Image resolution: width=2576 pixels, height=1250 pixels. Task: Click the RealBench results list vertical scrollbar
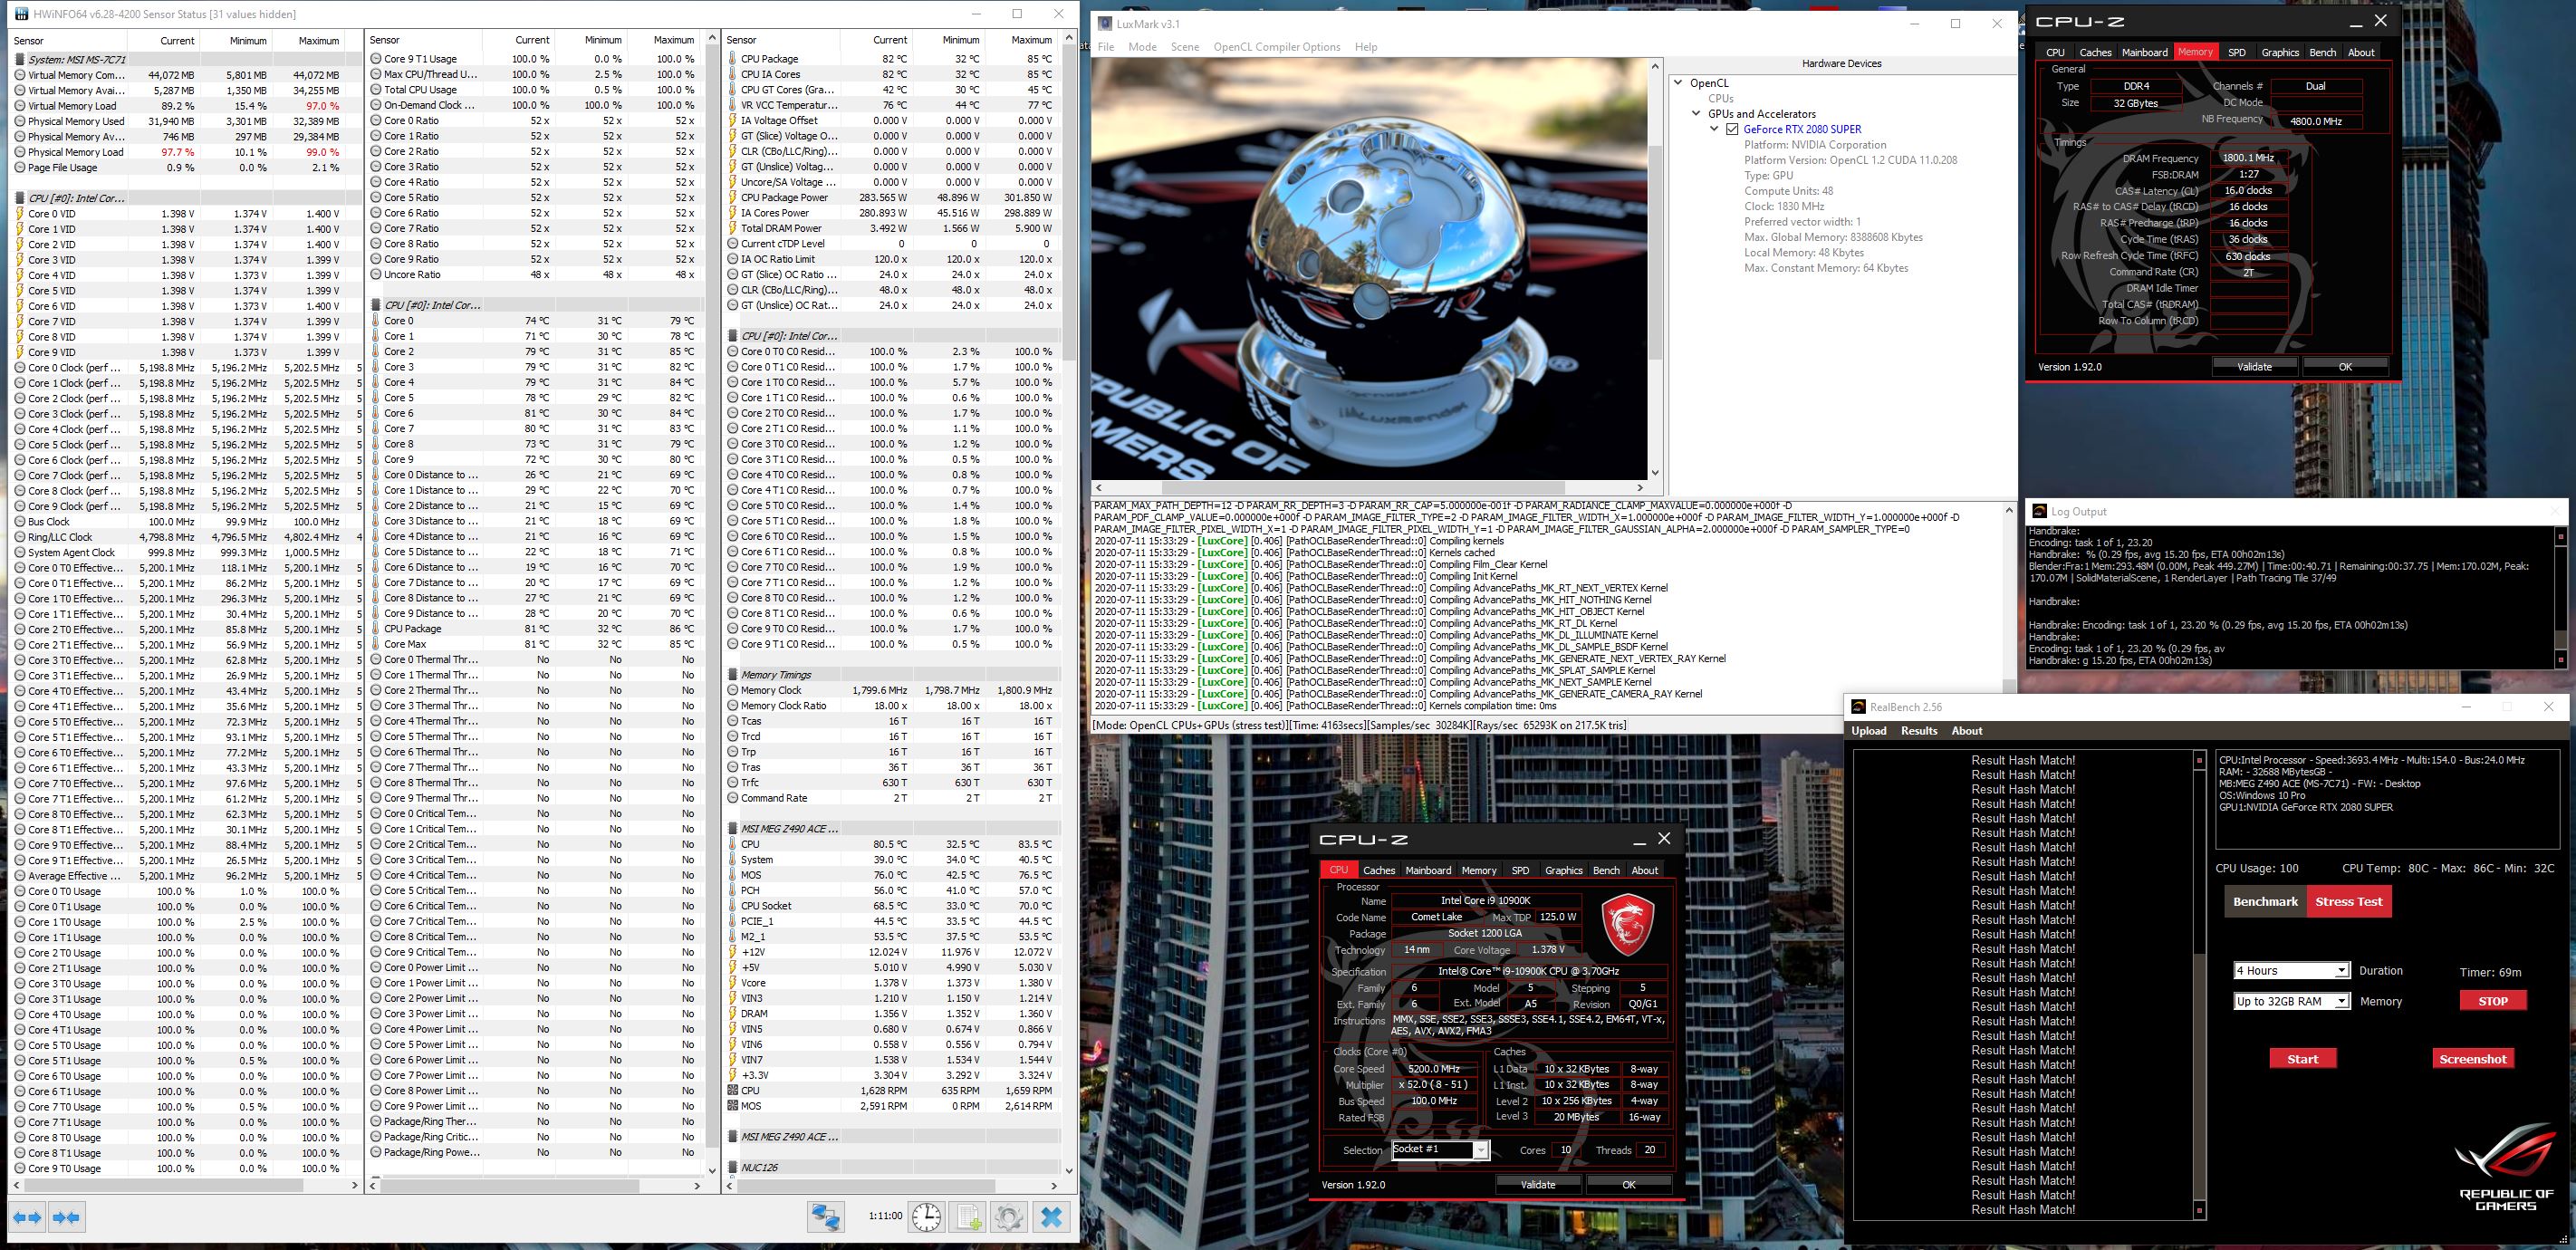pos(2199,986)
